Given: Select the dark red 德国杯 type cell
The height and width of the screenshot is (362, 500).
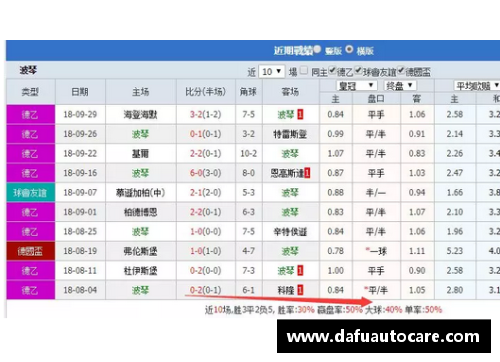Looking at the screenshot, I should (30, 251).
